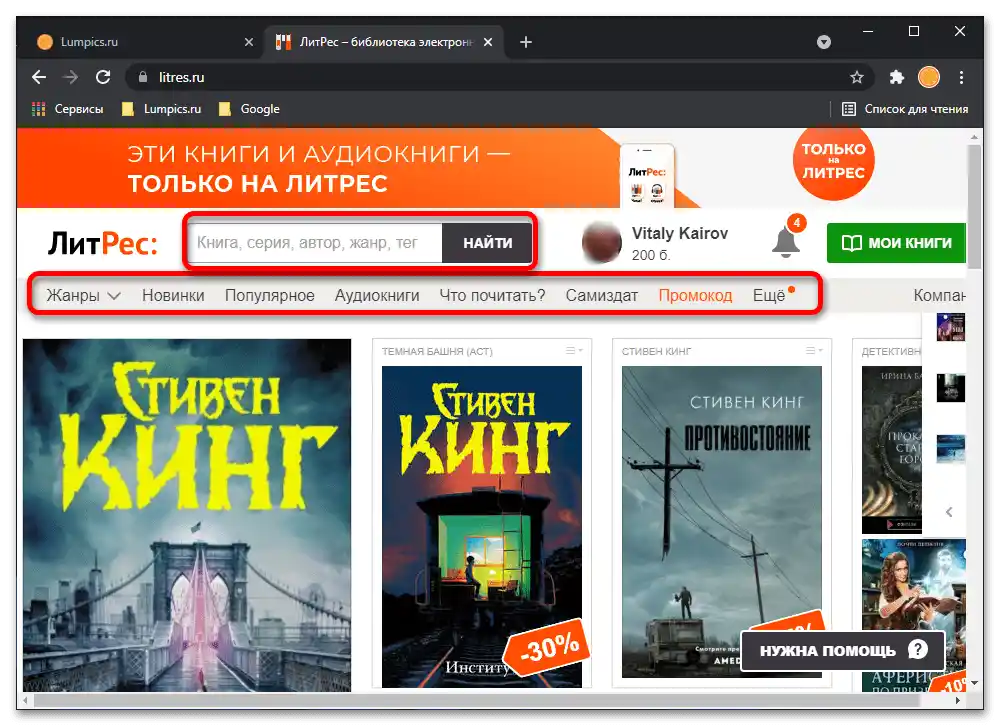The width and height of the screenshot is (1000, 726).
Task: Open list menu icon on Стивен Кинг card
Action: pyautogui.click(x=814, y=351)
